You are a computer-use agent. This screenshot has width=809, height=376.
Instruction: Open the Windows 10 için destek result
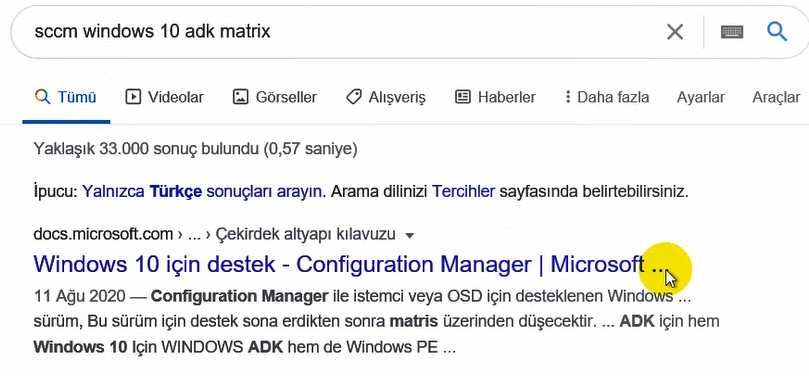point(349,265)
